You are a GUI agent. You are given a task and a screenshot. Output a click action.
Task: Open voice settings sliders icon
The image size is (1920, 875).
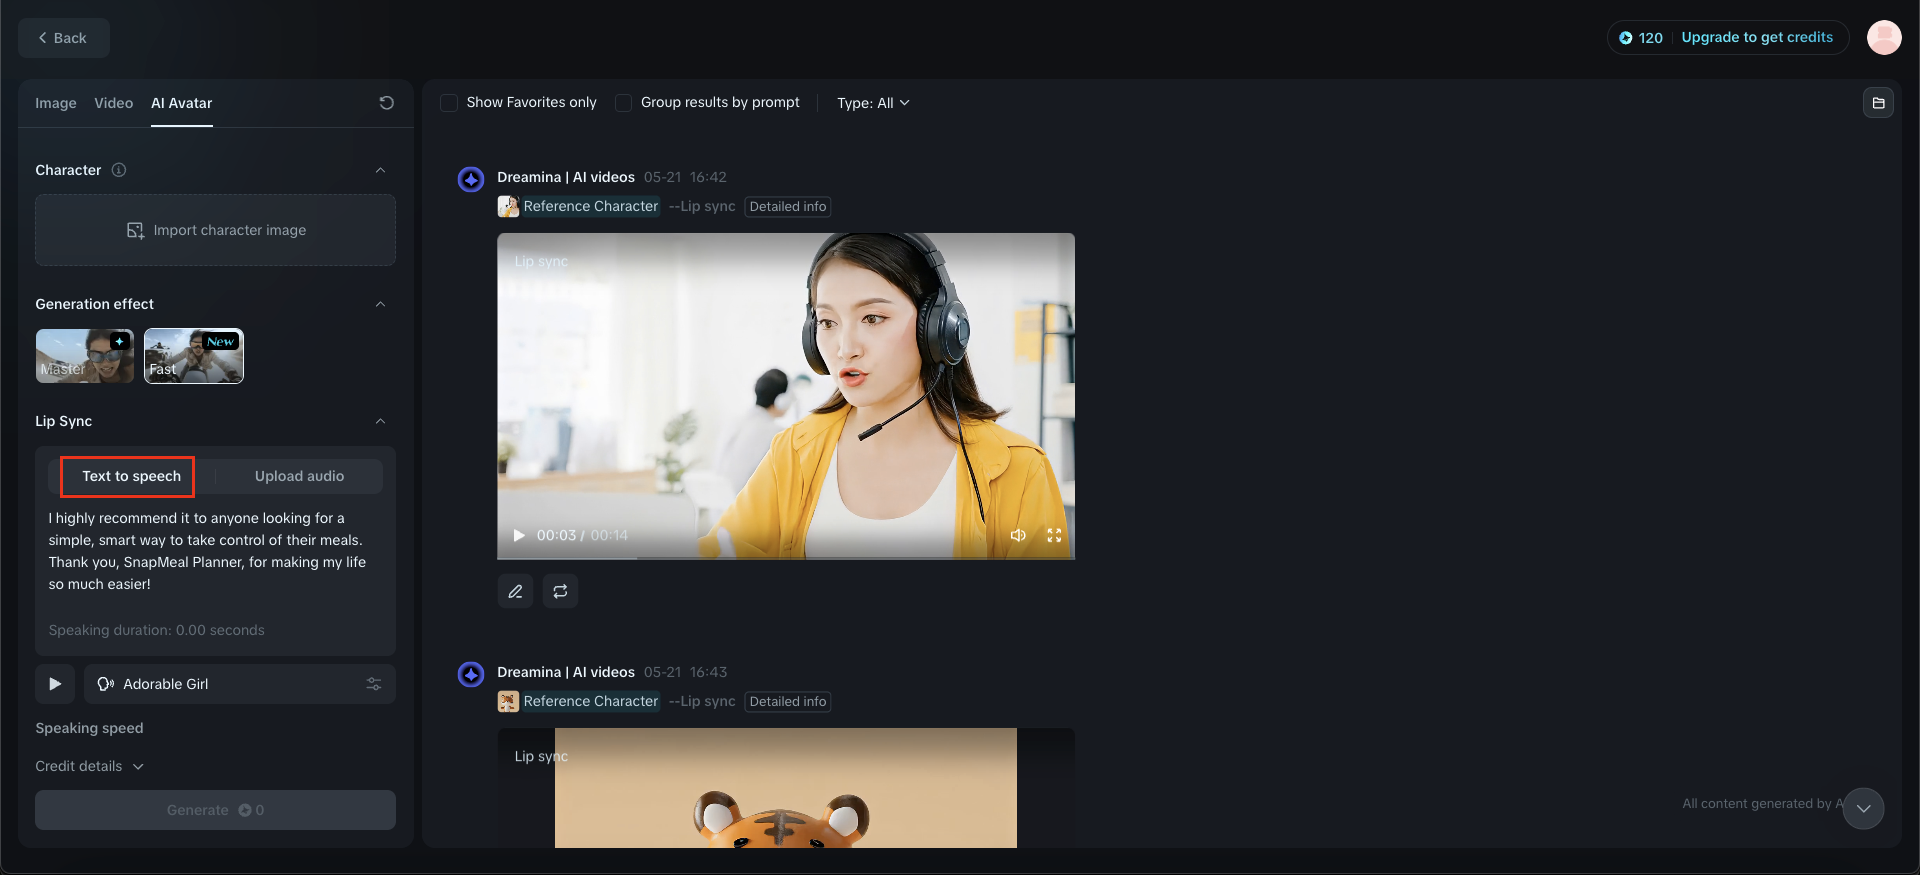coord(374,684)
